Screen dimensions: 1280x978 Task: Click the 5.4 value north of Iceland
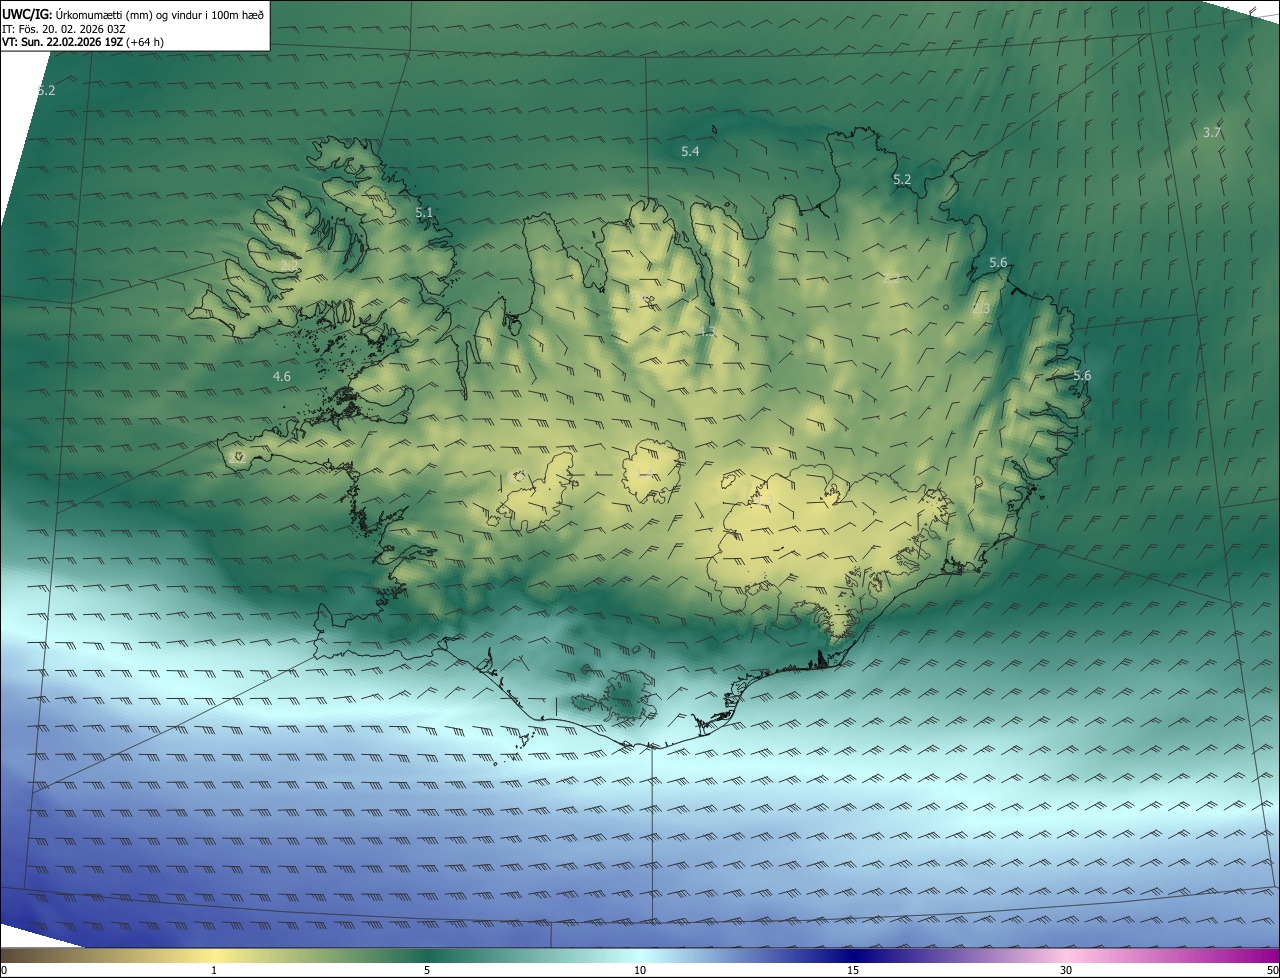tap(690, 151)
